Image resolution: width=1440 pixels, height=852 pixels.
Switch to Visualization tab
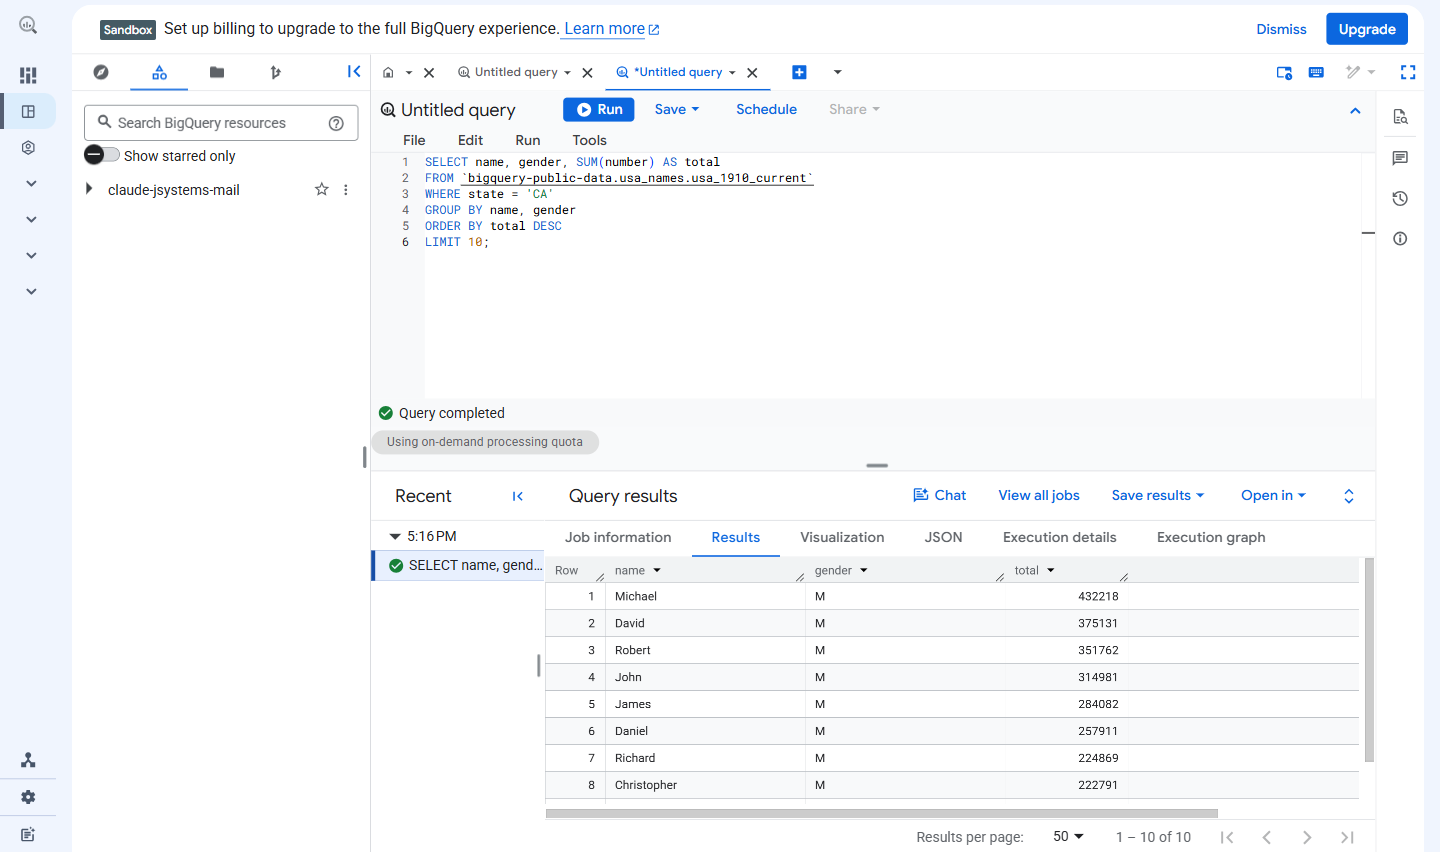[842, 537]
